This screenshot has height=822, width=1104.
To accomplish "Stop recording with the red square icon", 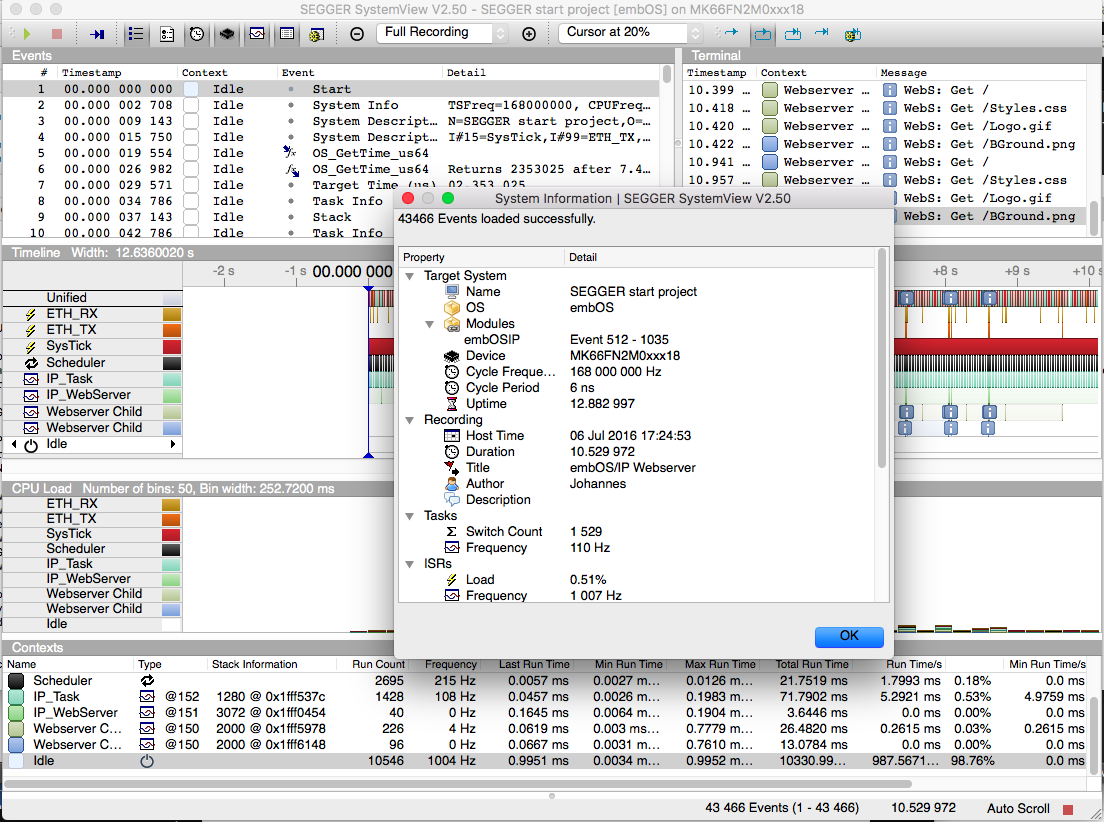I will 57,34.
